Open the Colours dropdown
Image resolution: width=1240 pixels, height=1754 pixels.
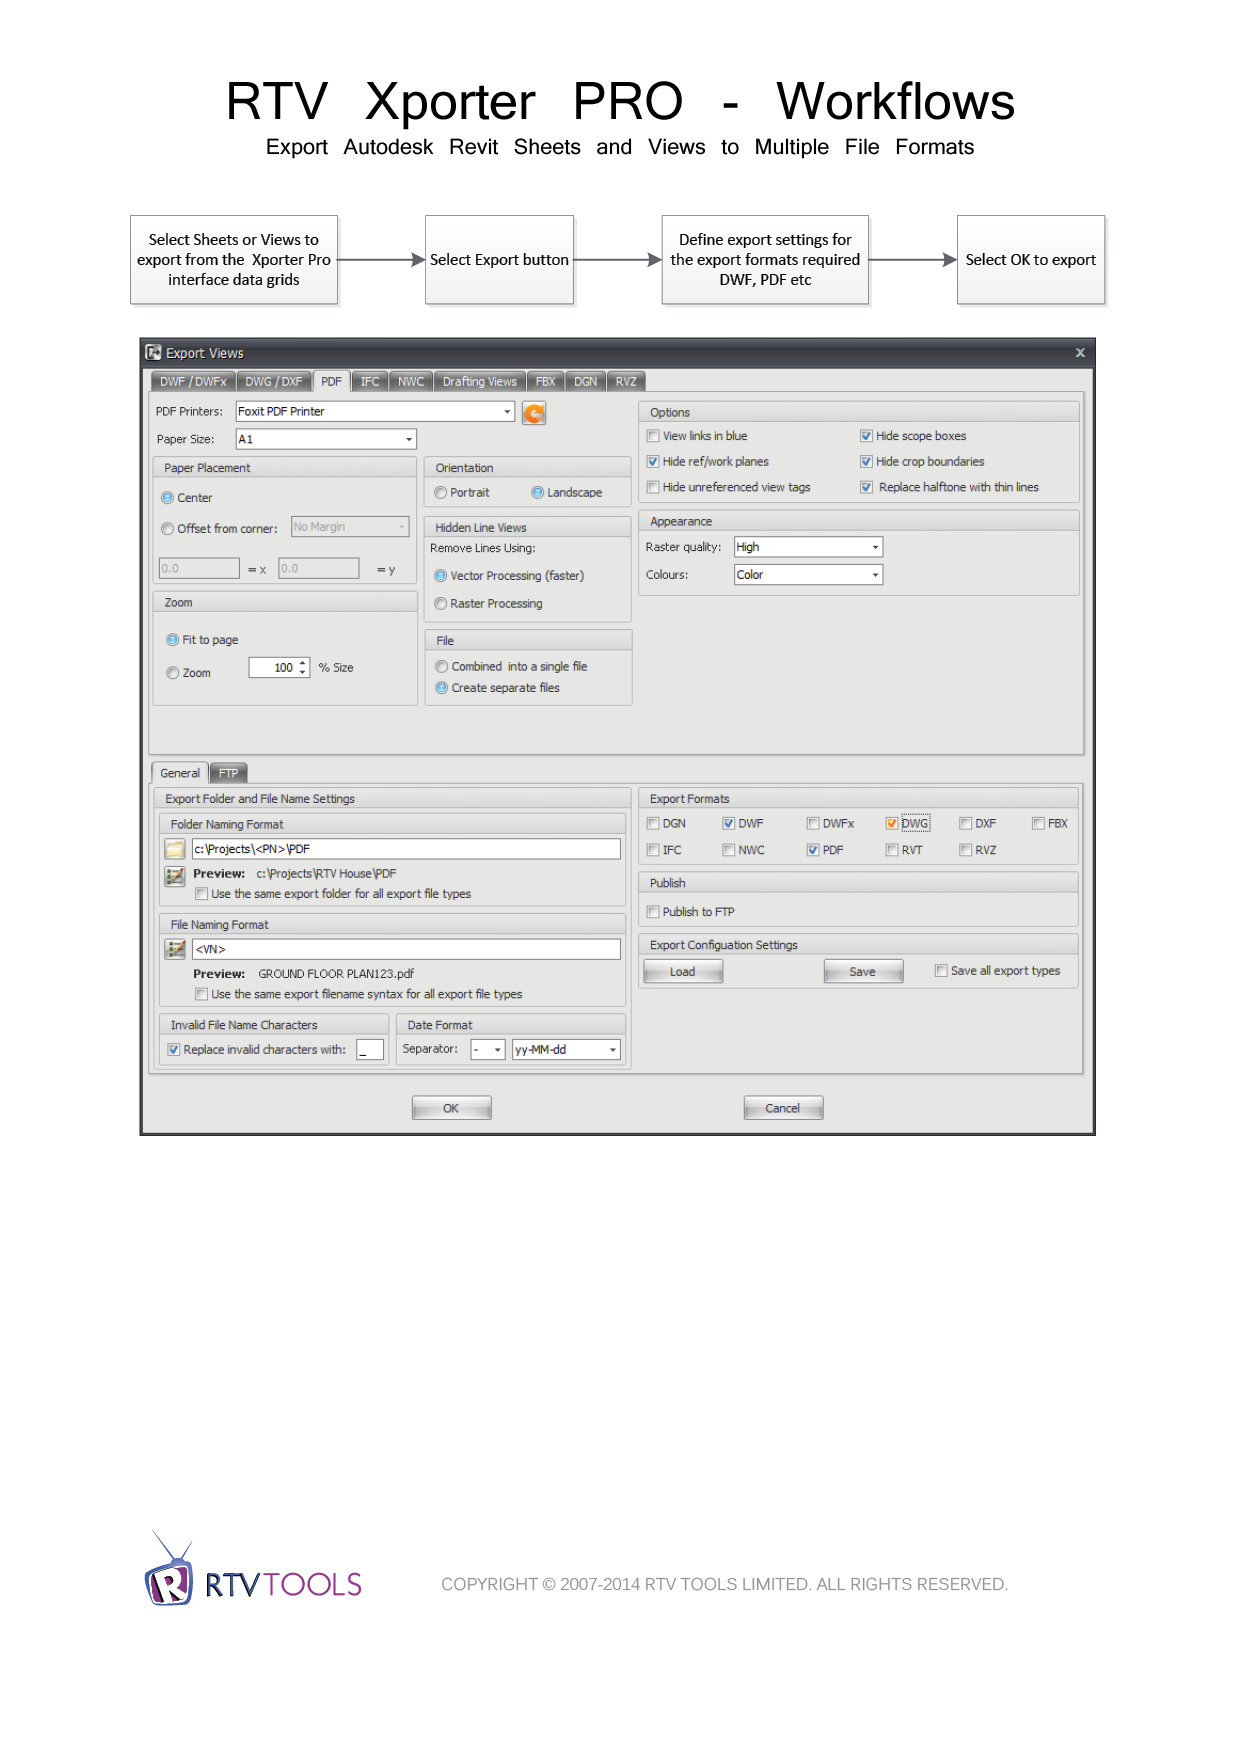(x=875, y=575)
